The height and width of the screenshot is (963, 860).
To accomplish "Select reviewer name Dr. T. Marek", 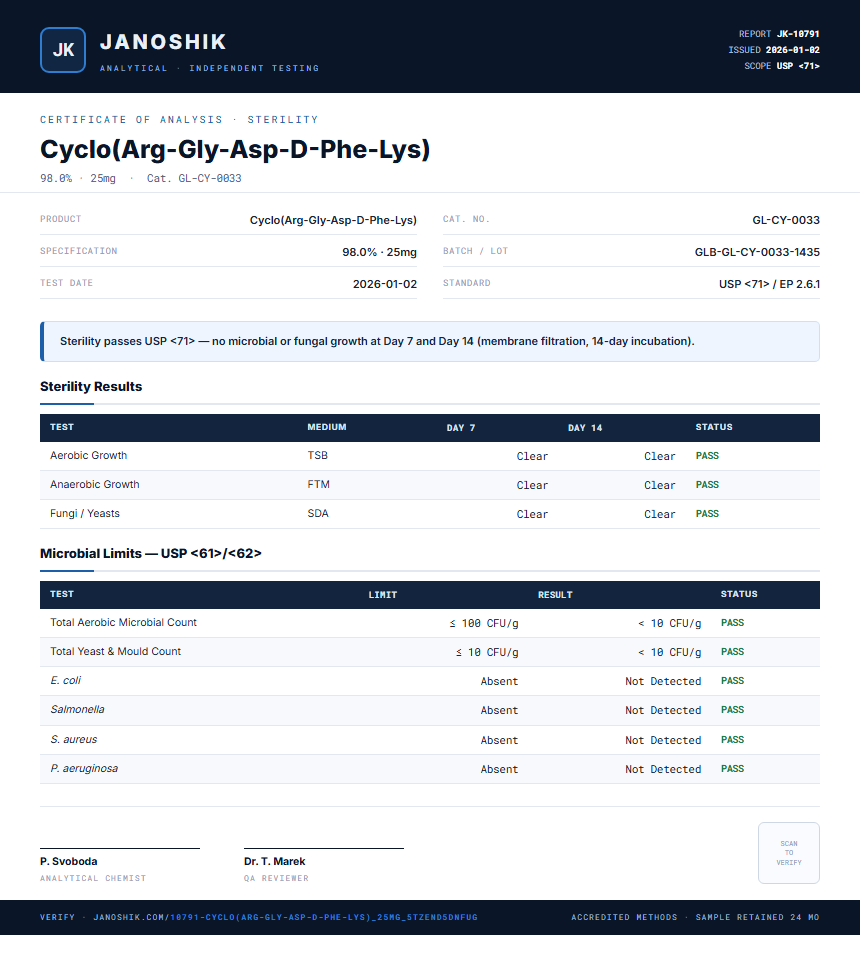I will pyautogui.click(x=275, y=861).
